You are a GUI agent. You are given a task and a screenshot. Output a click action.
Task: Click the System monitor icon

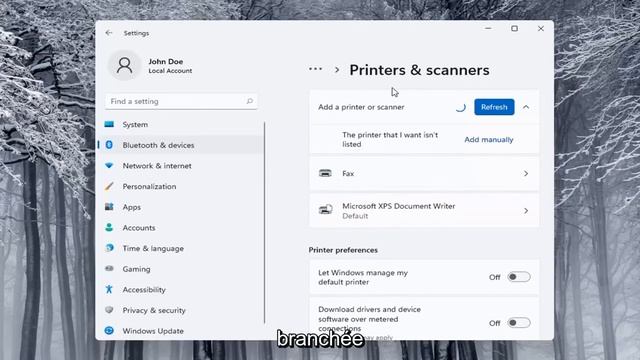[x=109, y=124]
